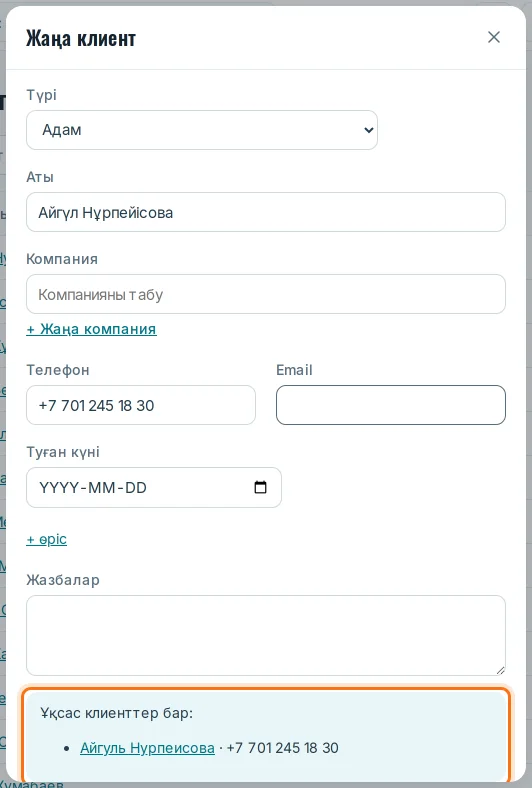Click the + Жаңа компания link
Viewport: 532px width, 788px height.
[x=91, y=329]
